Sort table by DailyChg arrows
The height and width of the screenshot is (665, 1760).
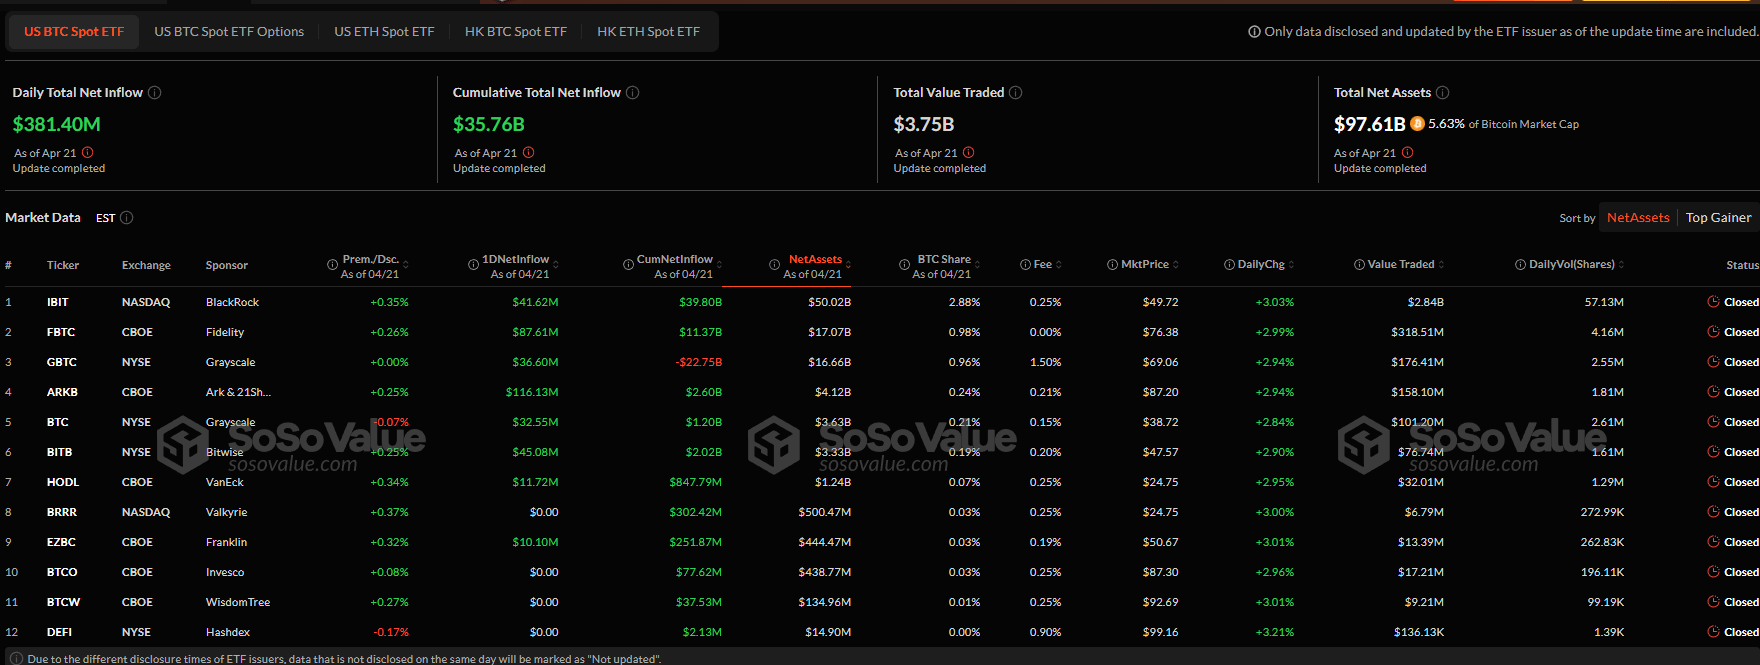tap(1291, 265)
